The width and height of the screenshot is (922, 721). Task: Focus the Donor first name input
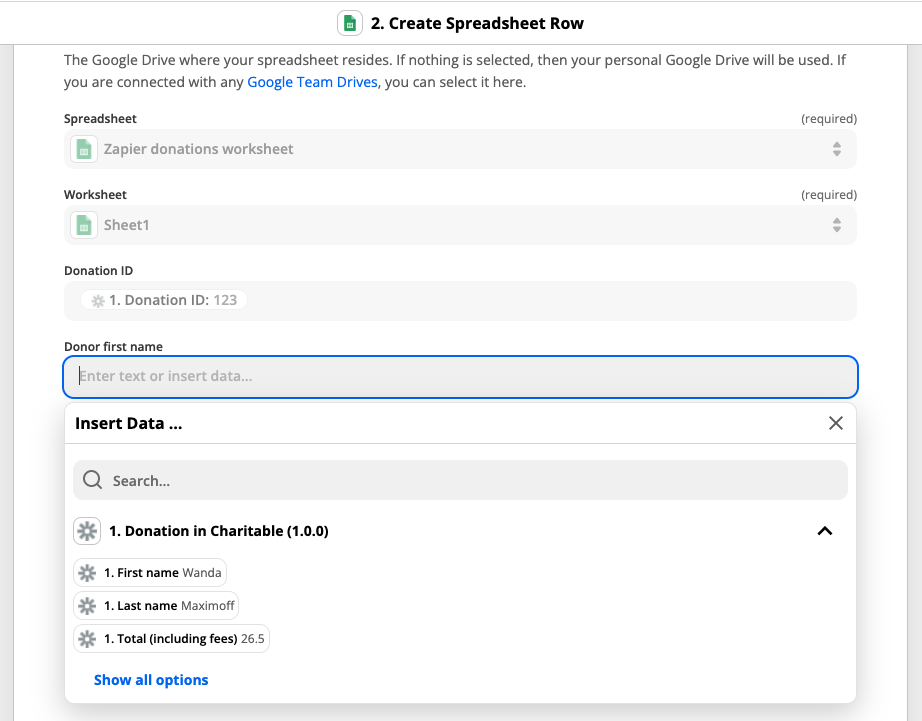point(460,376)
